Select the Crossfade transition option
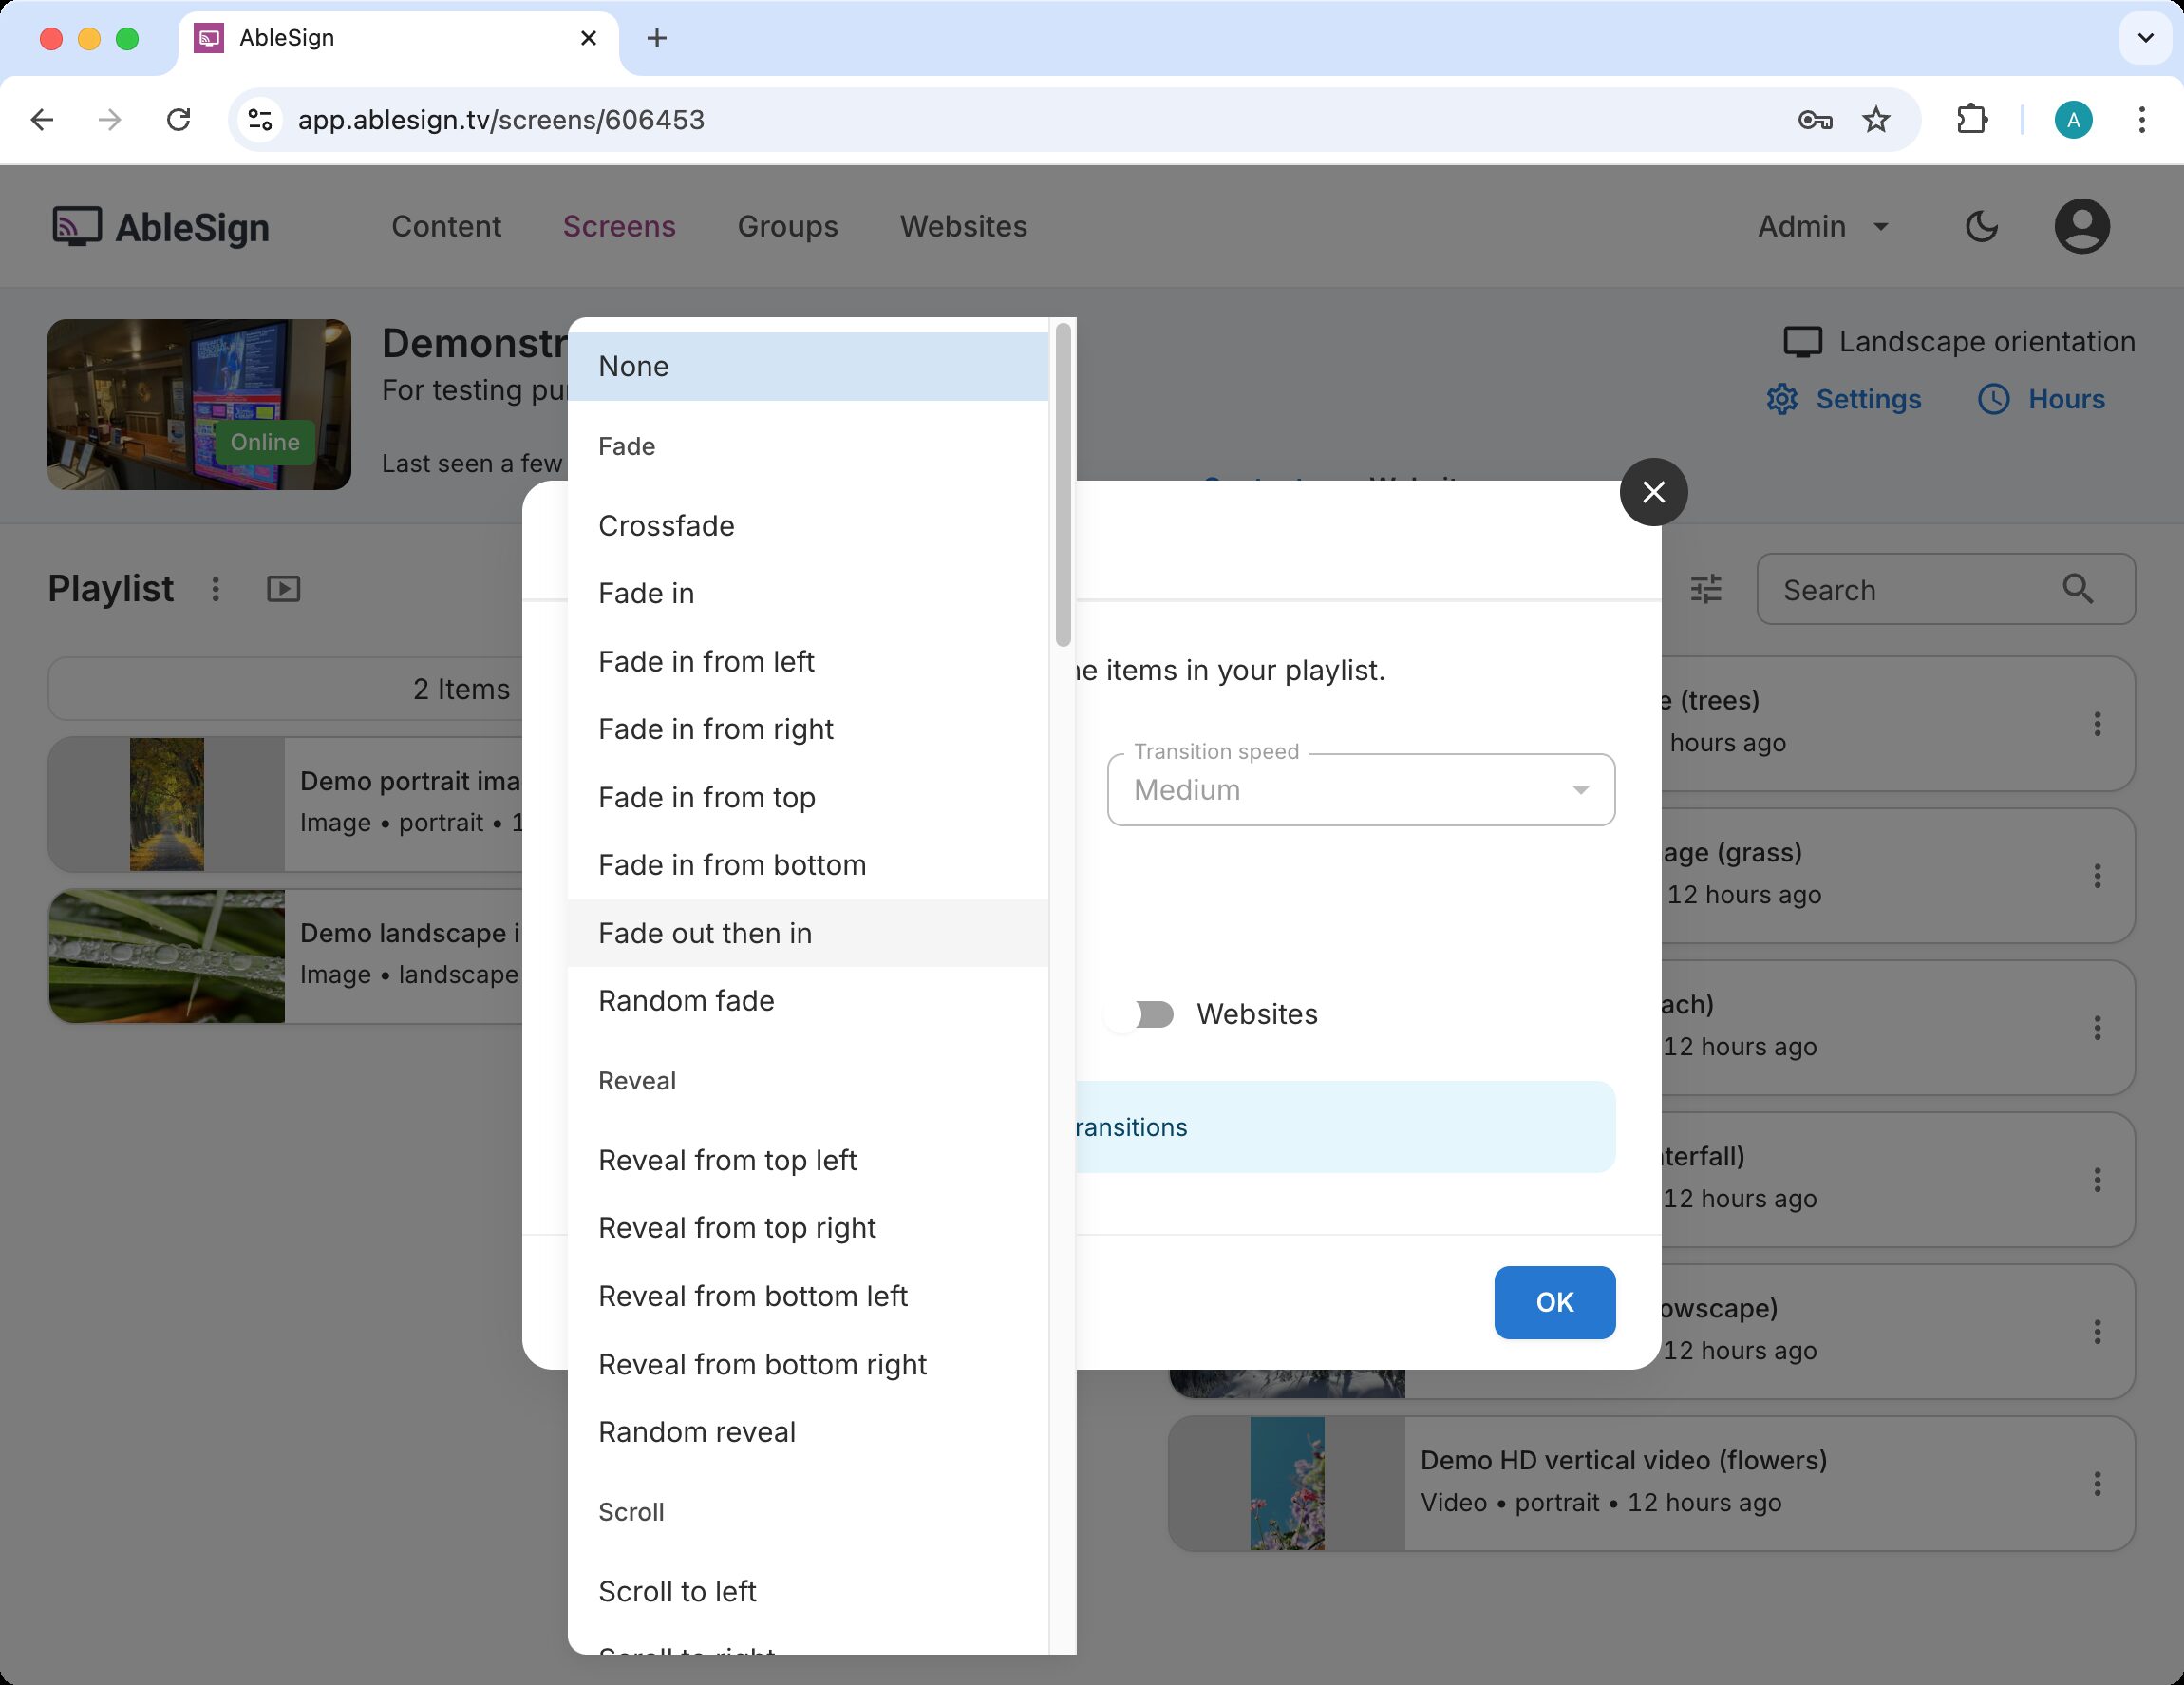Viewport: 2184px width, 1685px height. [x=666, y=525]
